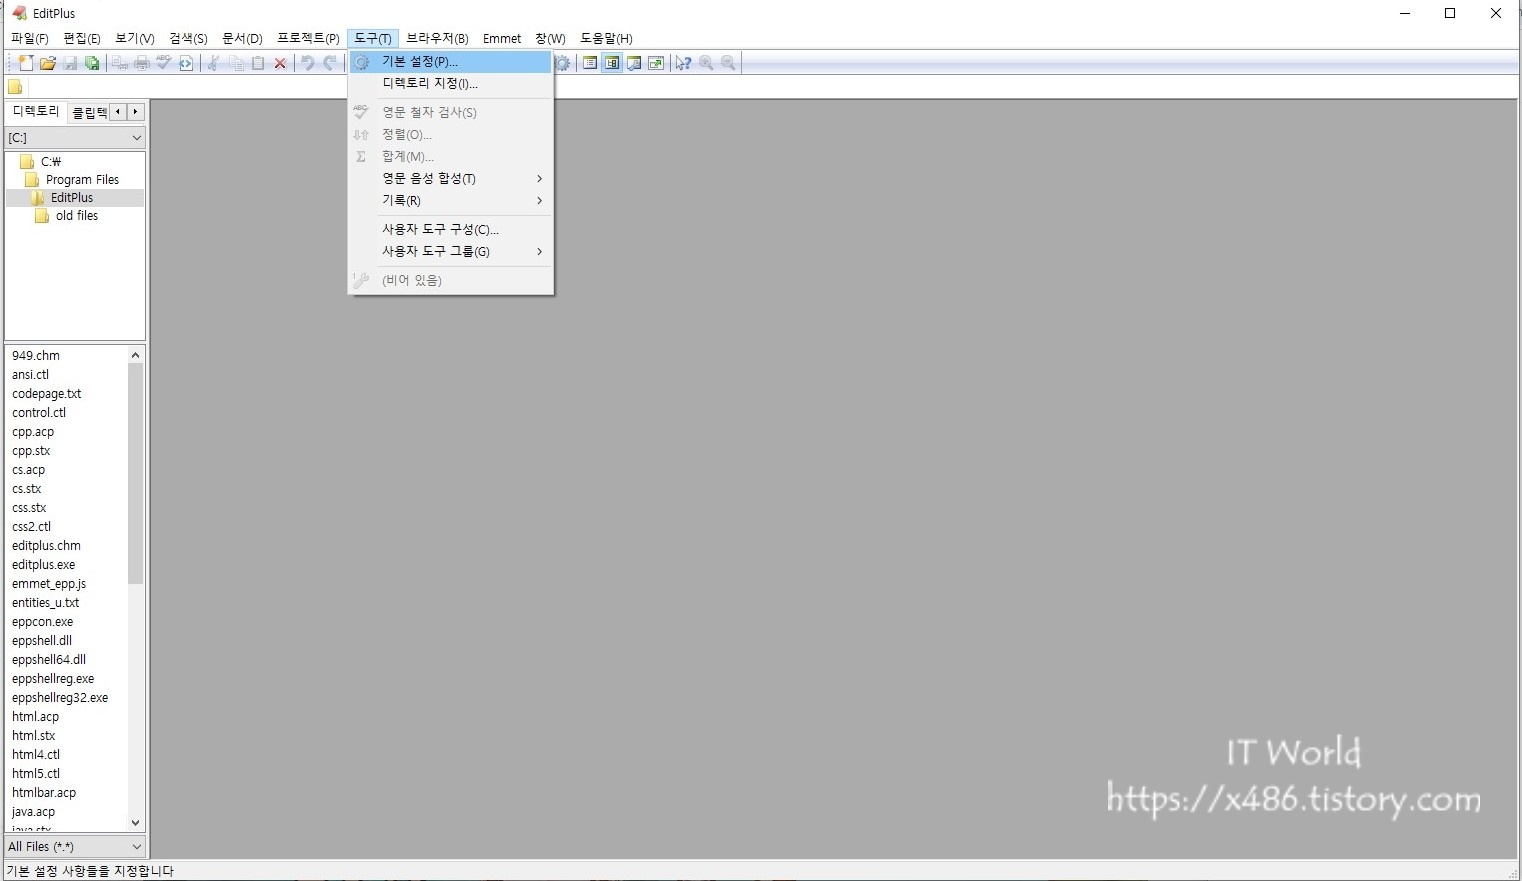Image resolution: width=1522 pixels, height=881 pixels.
Task: Expand the 영문 음성 합성(T) submenu
Action: (x=450, y=178)
